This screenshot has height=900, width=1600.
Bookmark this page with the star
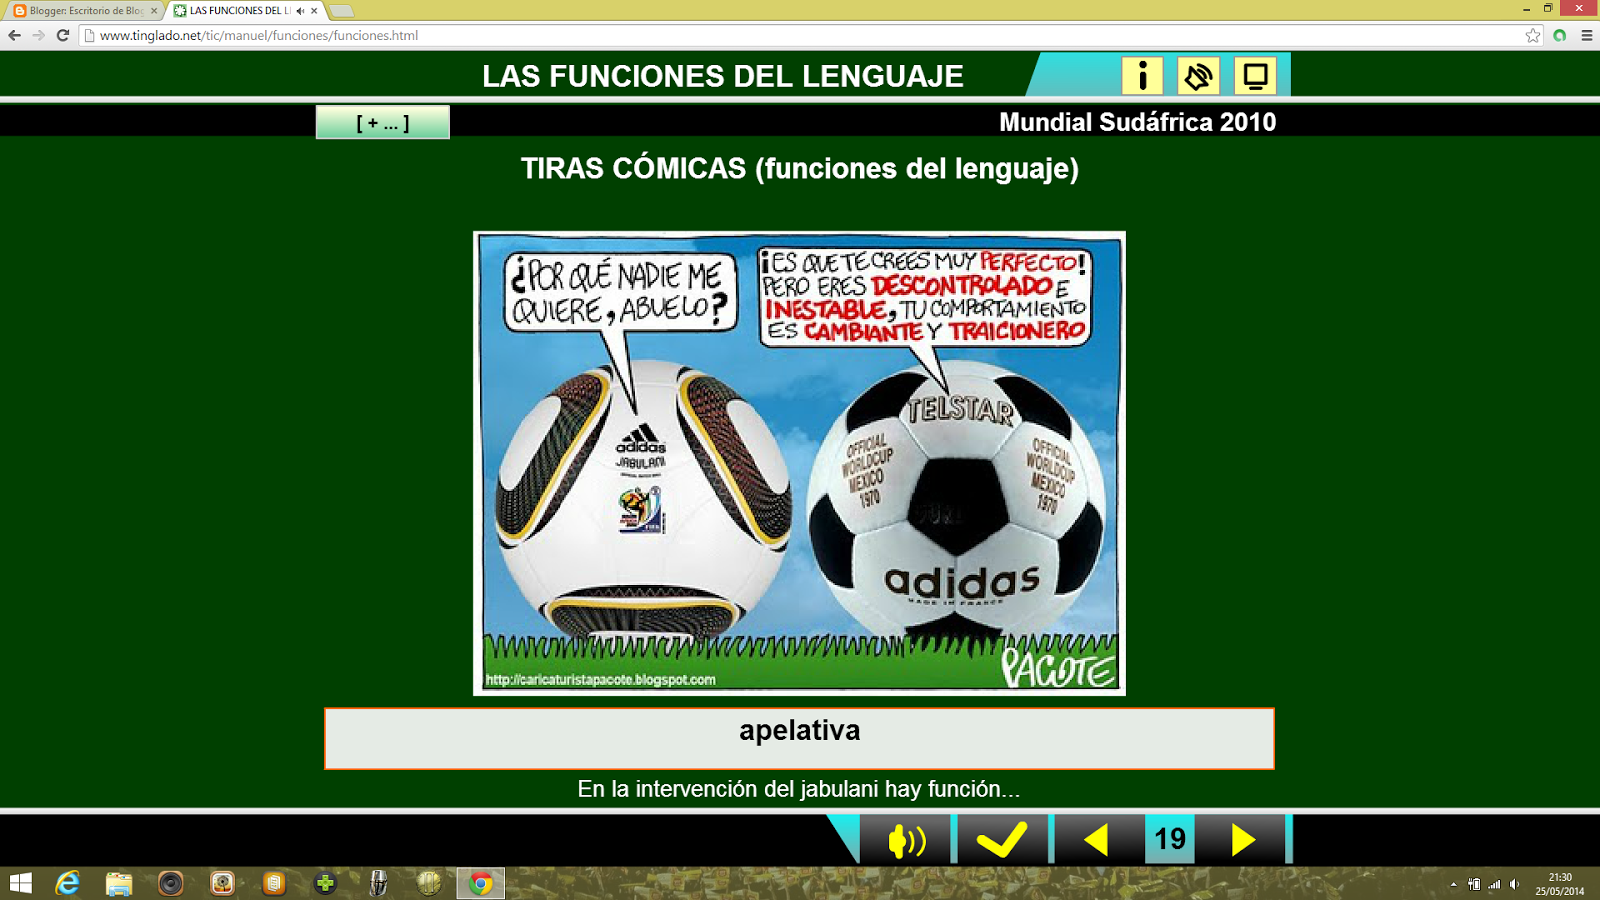[x=1533, y=35]
